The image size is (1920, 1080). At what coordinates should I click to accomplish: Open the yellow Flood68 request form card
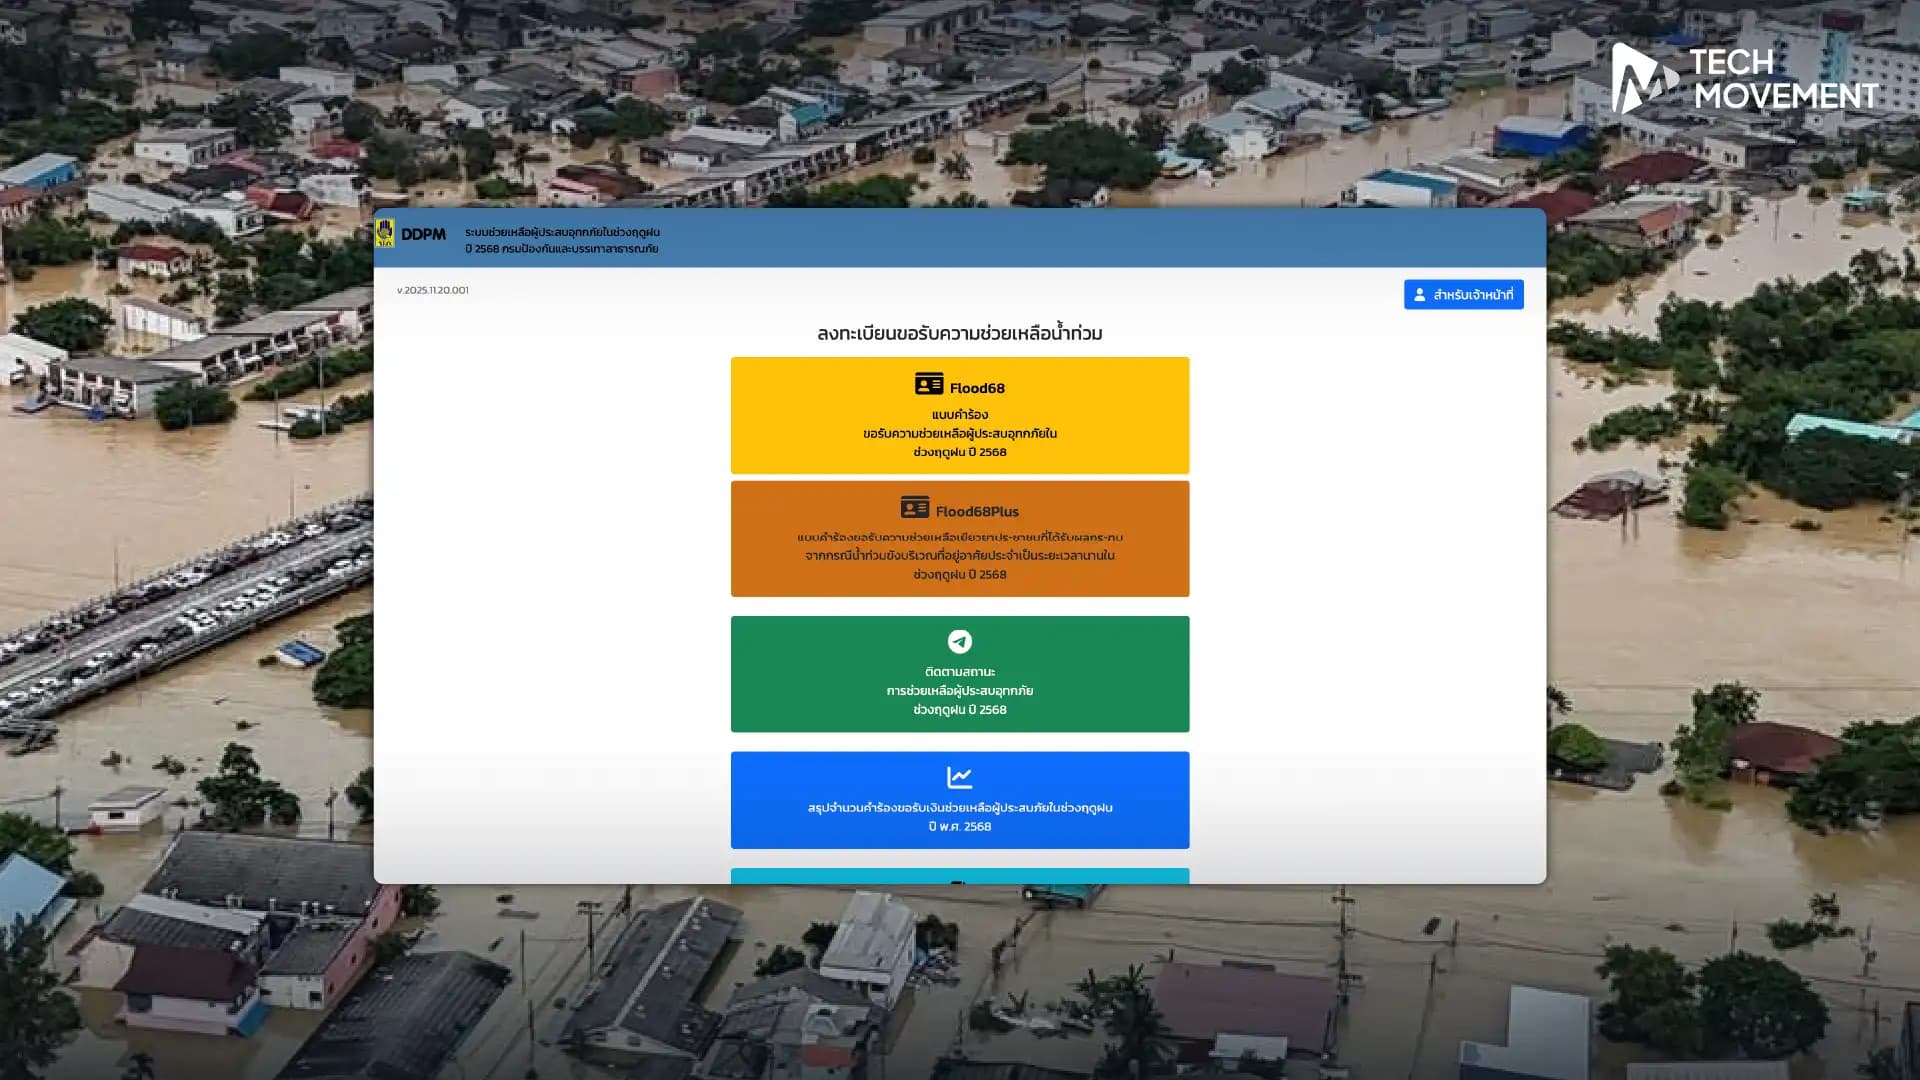[x=959, y=435]
